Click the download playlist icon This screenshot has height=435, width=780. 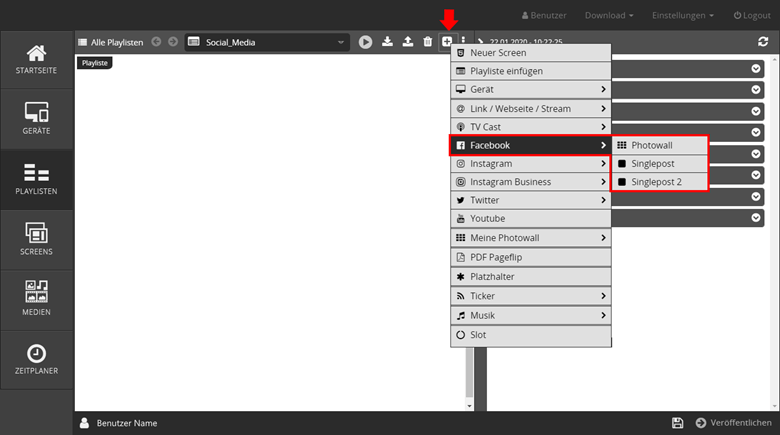click(x=388, y=42)
